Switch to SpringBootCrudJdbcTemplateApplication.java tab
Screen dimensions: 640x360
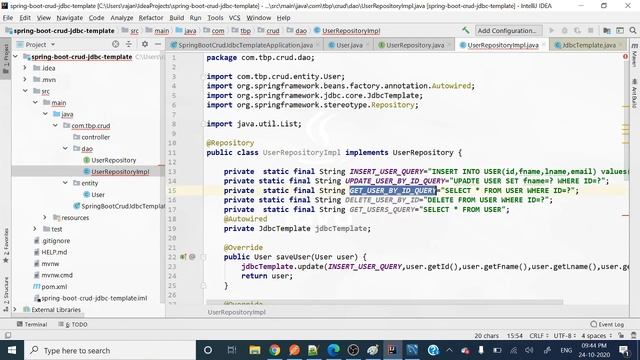click(x=245, y=45)
